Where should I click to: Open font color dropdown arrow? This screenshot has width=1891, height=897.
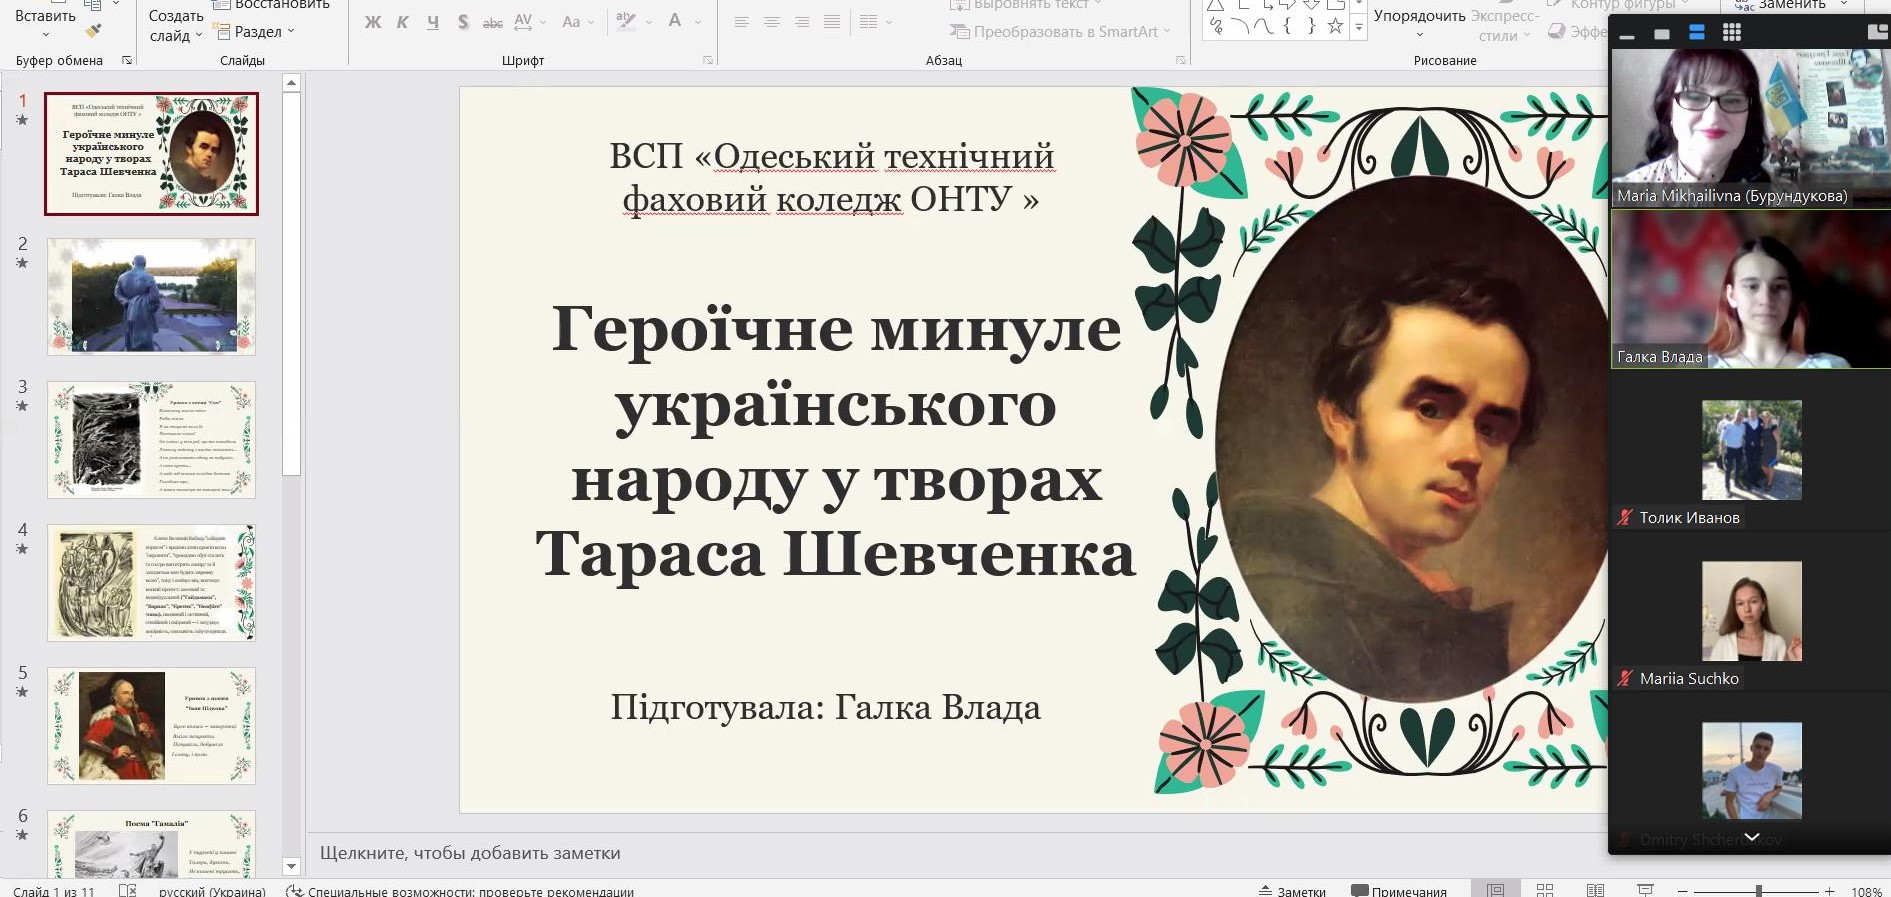coord(697,22)
